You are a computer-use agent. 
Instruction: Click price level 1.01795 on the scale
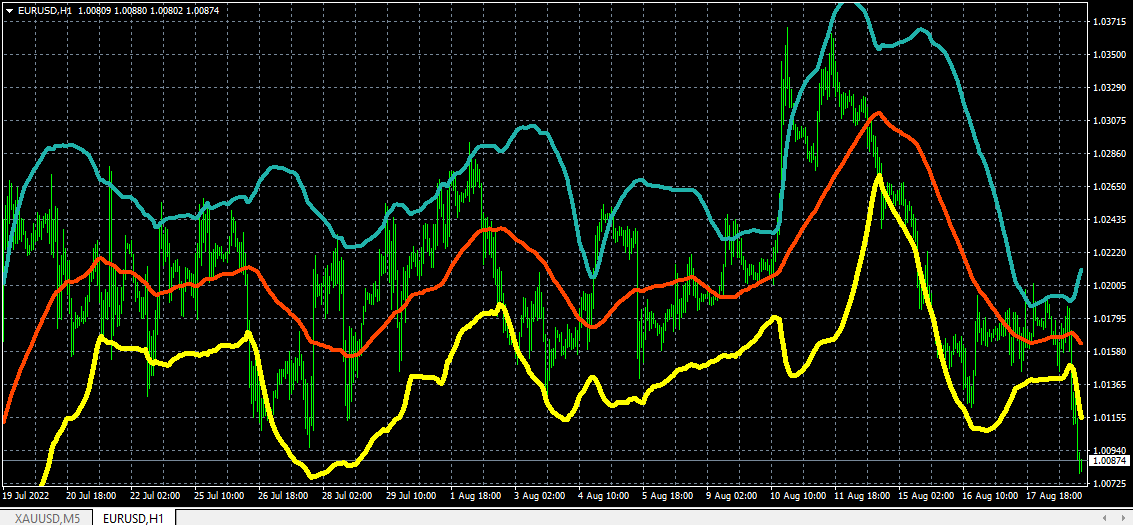click(1111, 318)
